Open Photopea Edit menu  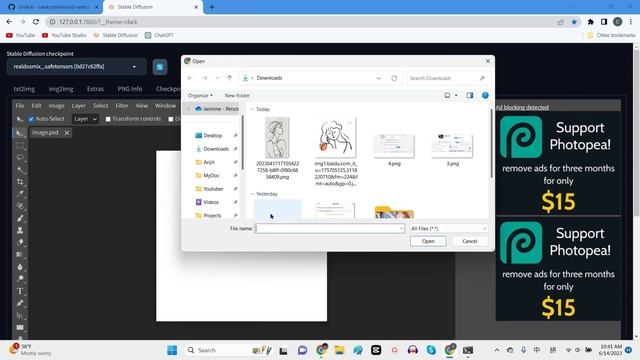[36, 106]
